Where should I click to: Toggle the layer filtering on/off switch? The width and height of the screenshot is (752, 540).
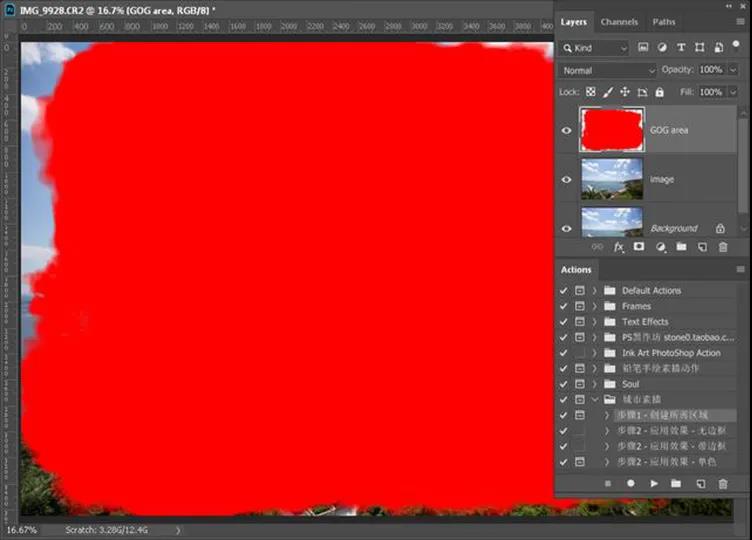(736, 45)
